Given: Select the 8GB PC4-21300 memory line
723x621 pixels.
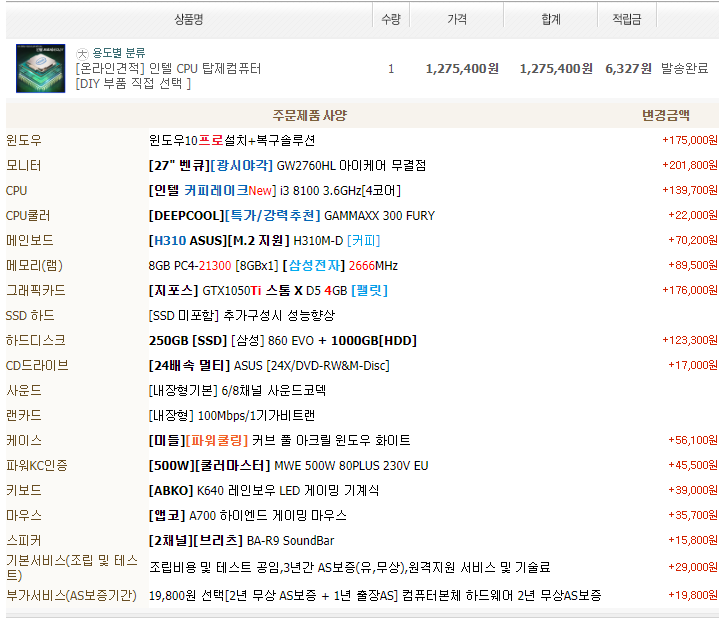Looking at the screenshot, I should (273, 266).
